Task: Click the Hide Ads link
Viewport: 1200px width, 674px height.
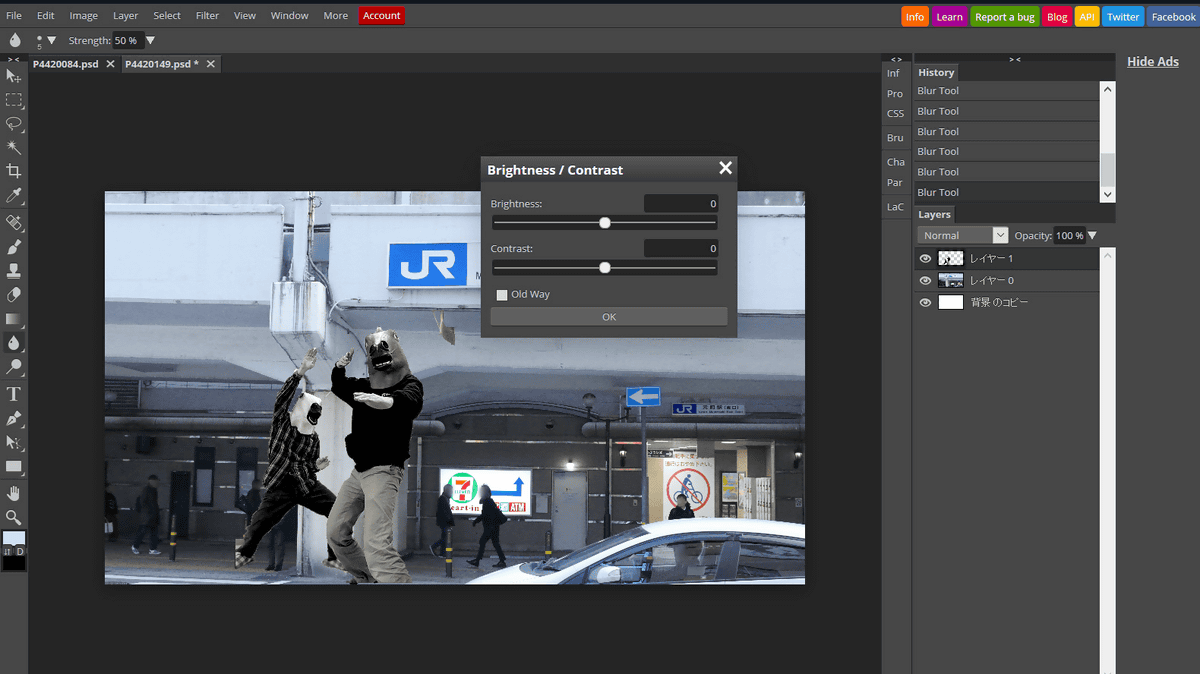Action: [1153, 61]
